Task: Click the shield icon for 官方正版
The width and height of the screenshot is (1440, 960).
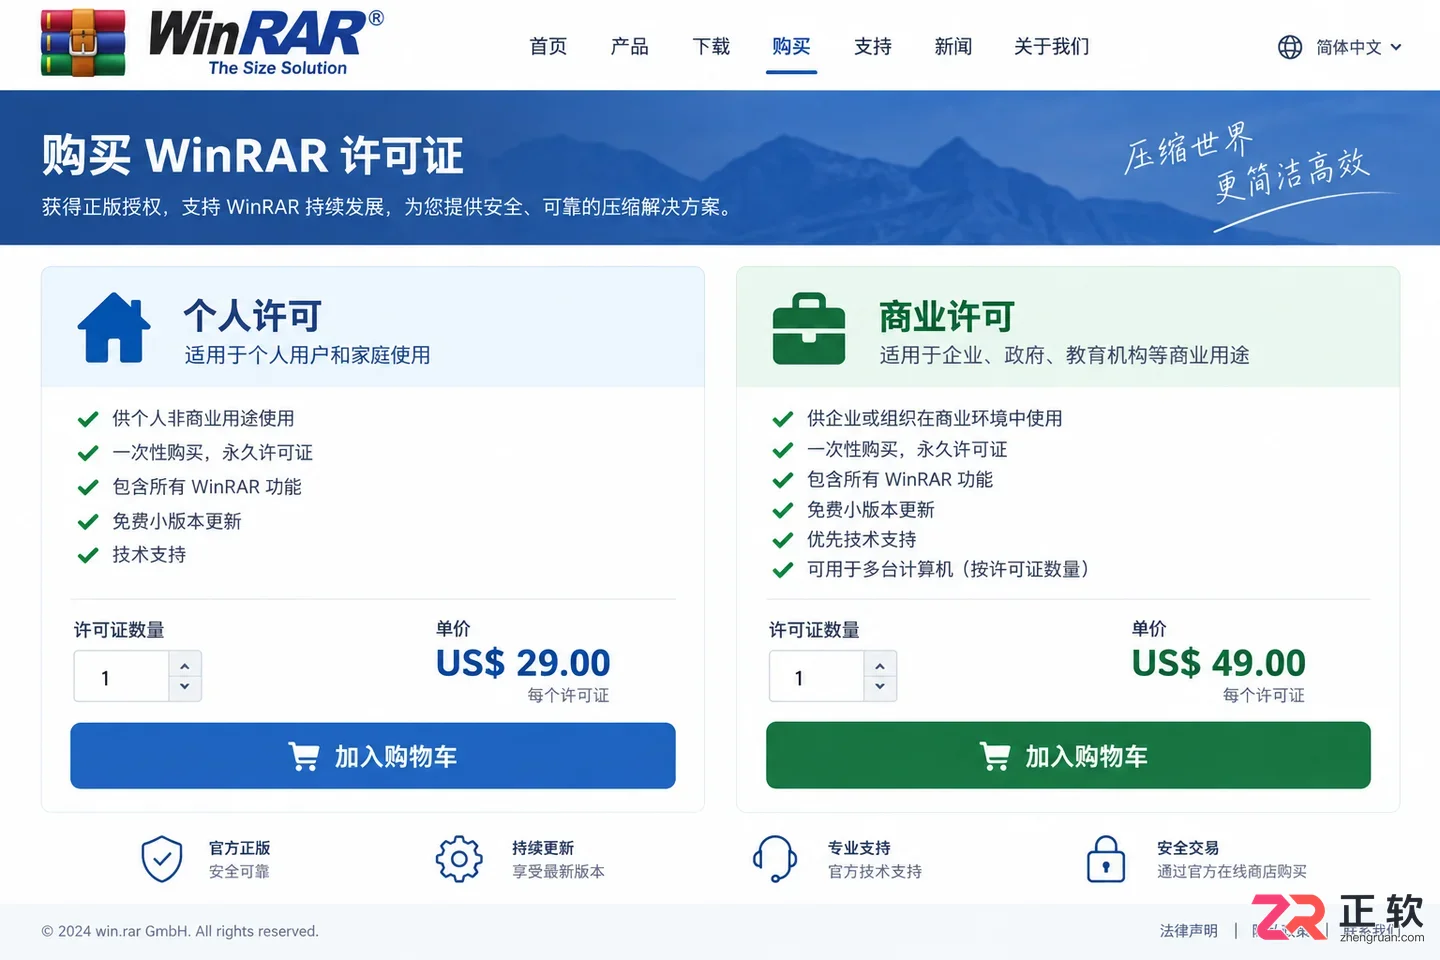Action: coord(162,859)
